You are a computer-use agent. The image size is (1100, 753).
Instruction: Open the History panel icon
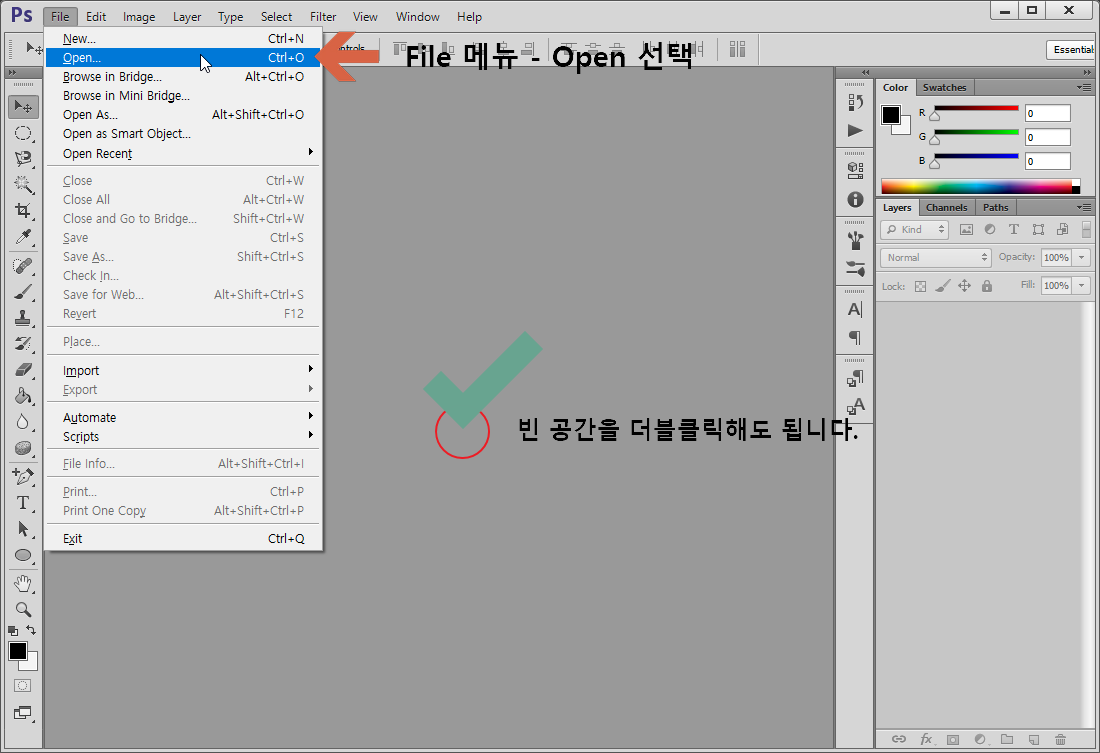855,102
